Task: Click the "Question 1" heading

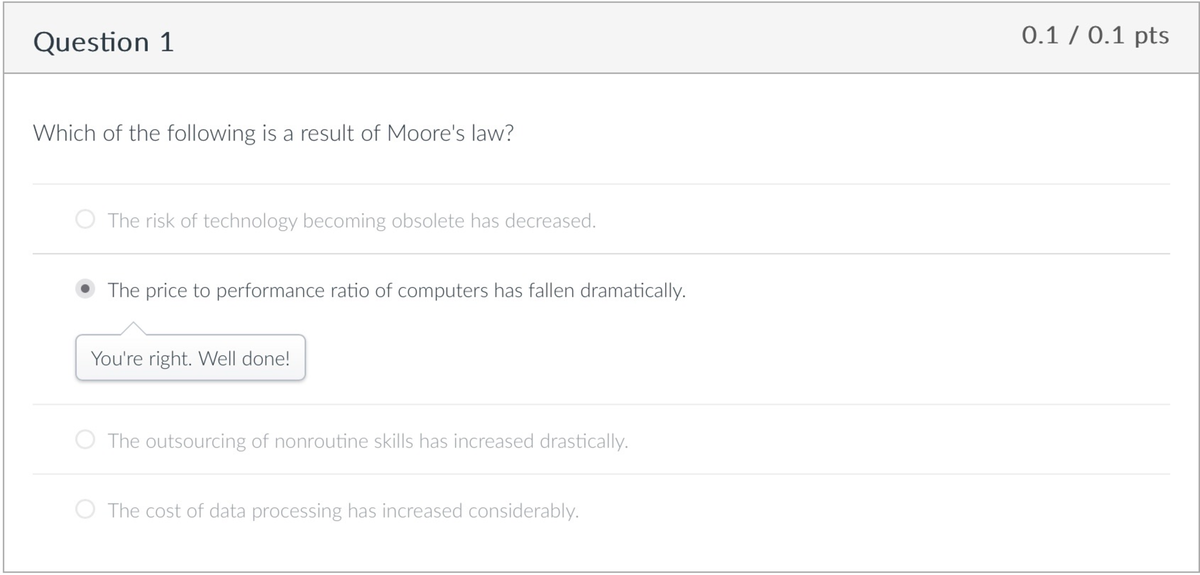Action: click(104, 42)
